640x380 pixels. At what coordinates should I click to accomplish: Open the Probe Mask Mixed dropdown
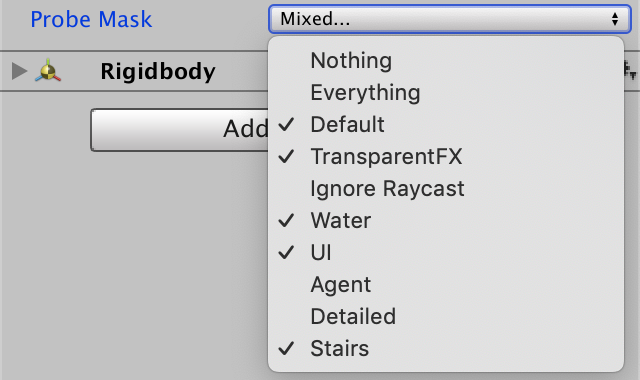450,19
